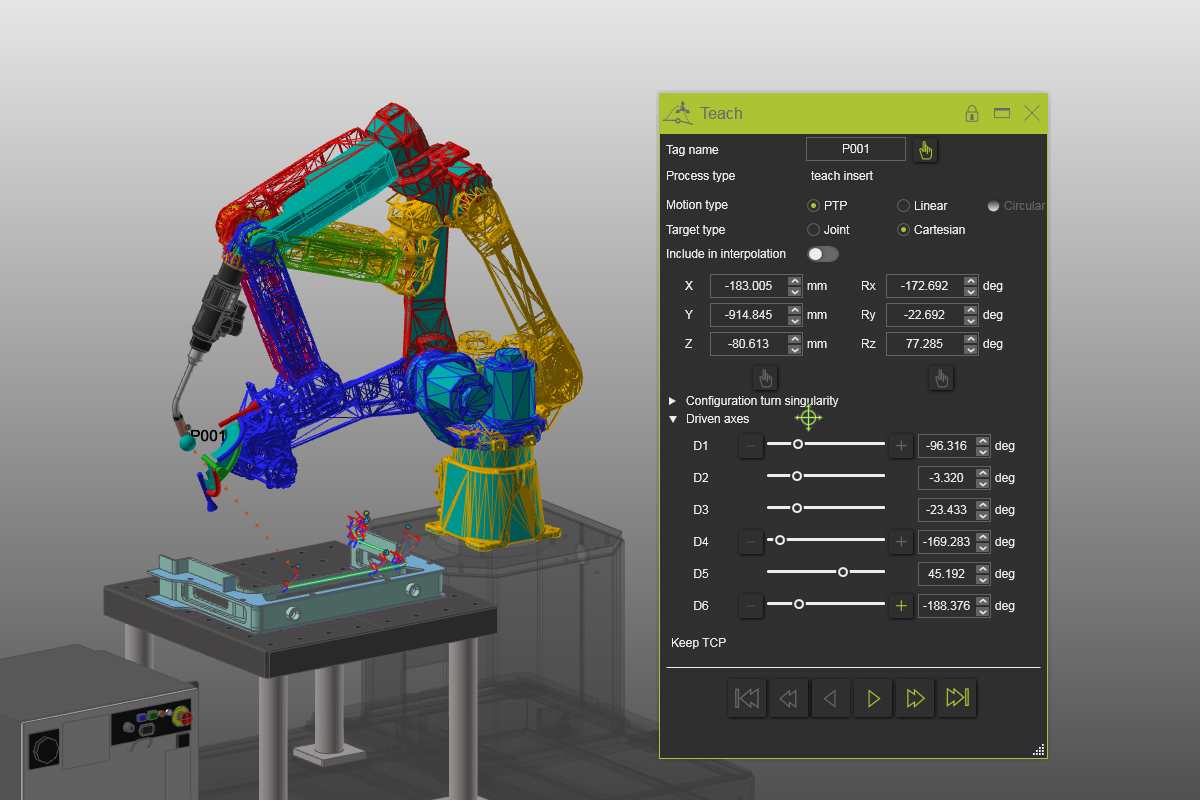The height and width of the screenshot is (800, 1200).
Task: Select Linear motion type
Action: [904, 206]
